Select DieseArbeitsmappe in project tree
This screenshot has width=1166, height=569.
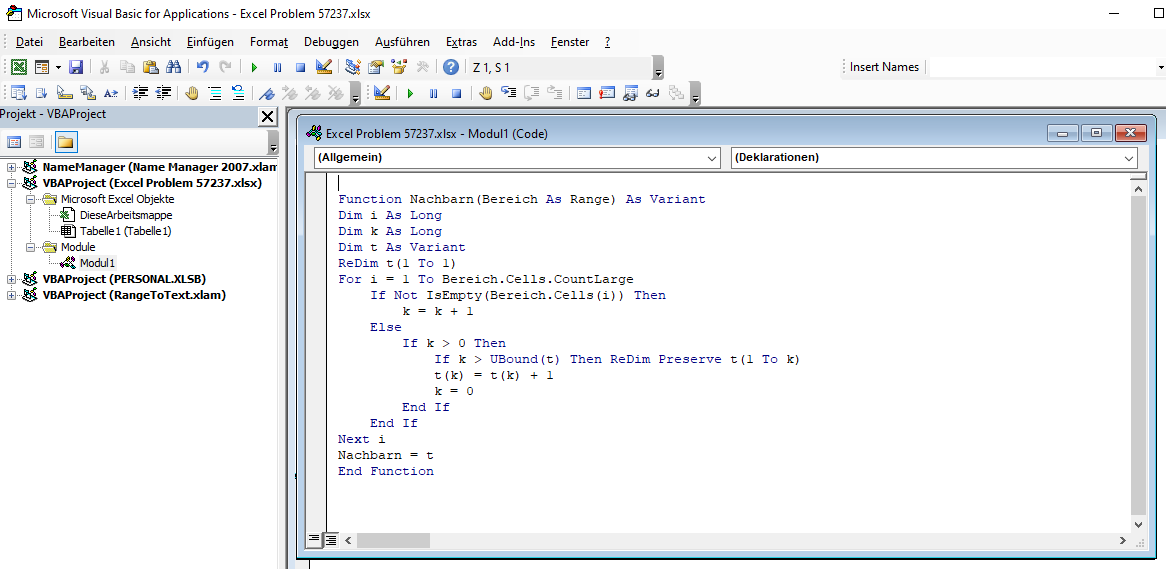[126, 215]
